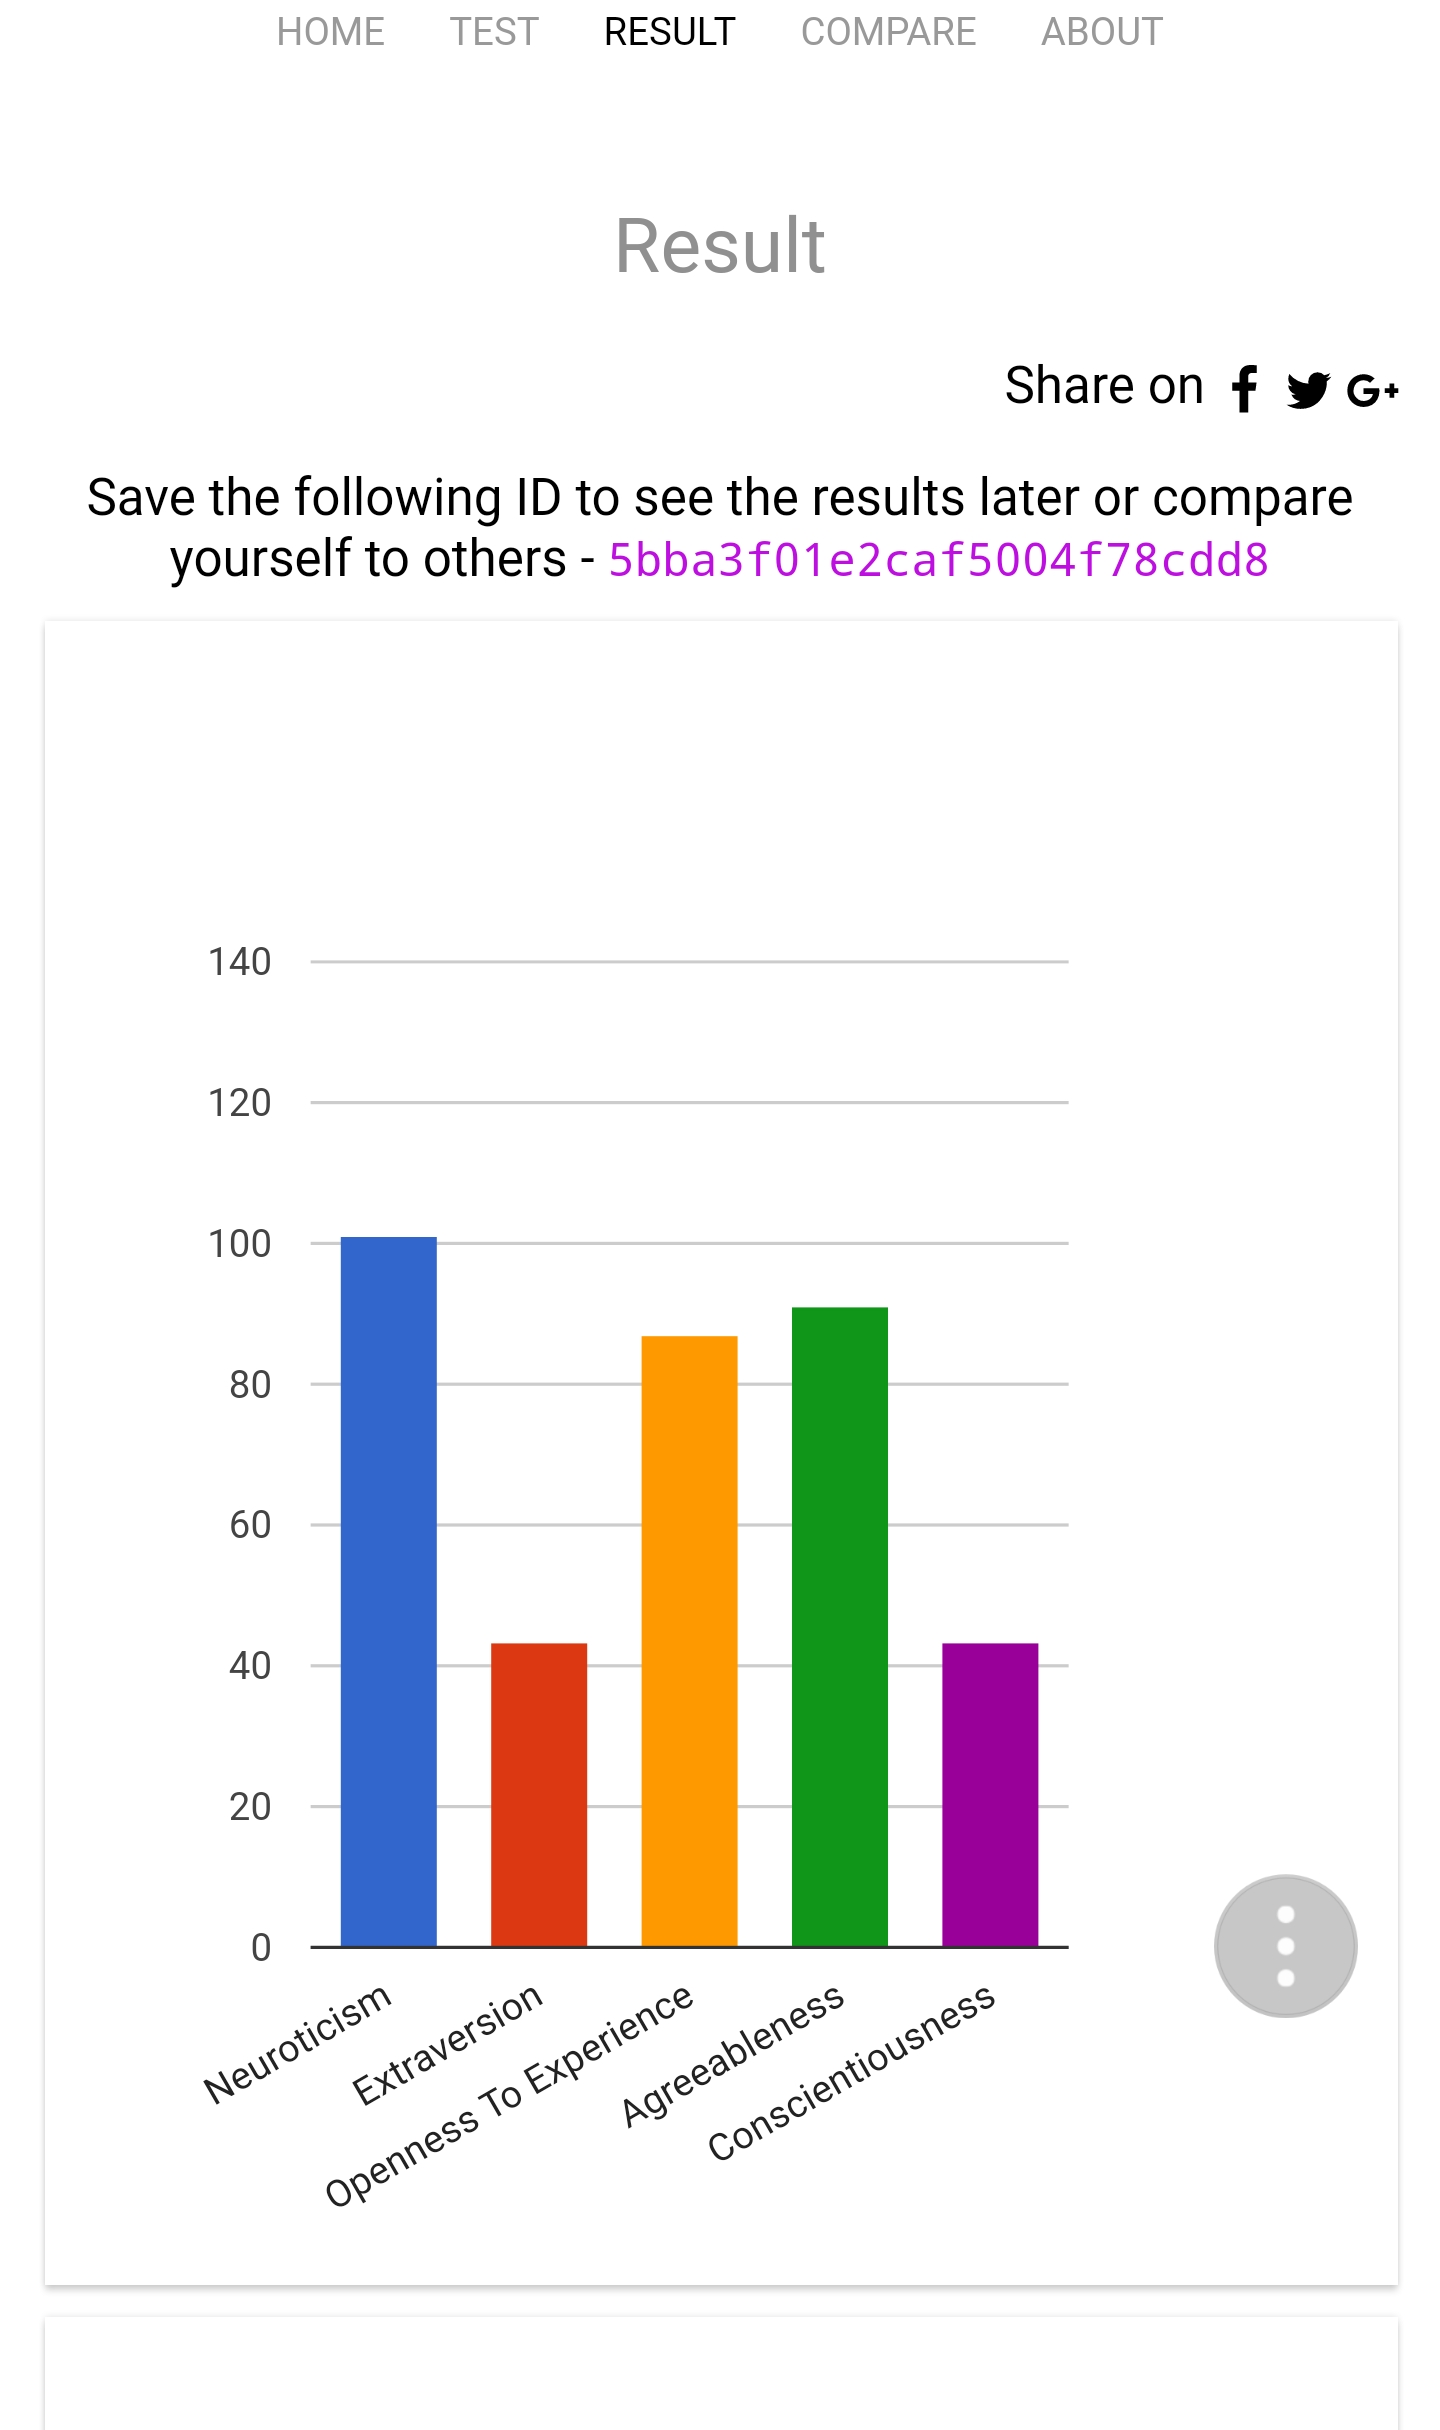Click the purple result ID code
The height and width of the screenshot is (2430, 1440).
coord(939,560)
